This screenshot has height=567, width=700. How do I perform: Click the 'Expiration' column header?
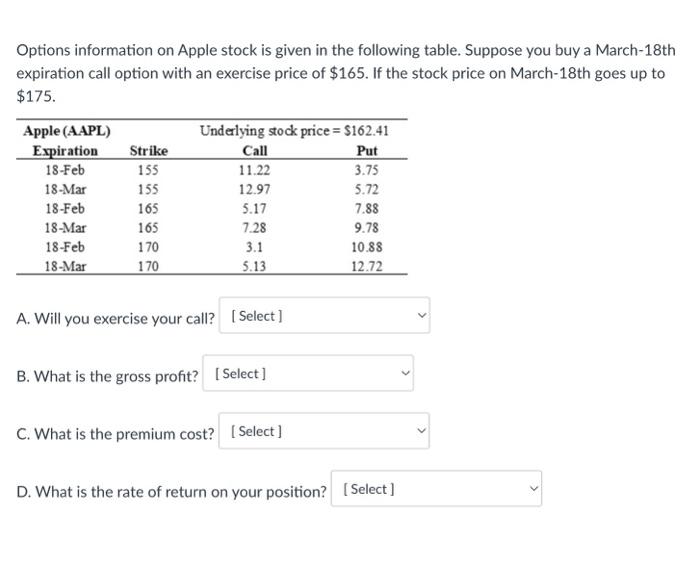(x=65, y=151)
